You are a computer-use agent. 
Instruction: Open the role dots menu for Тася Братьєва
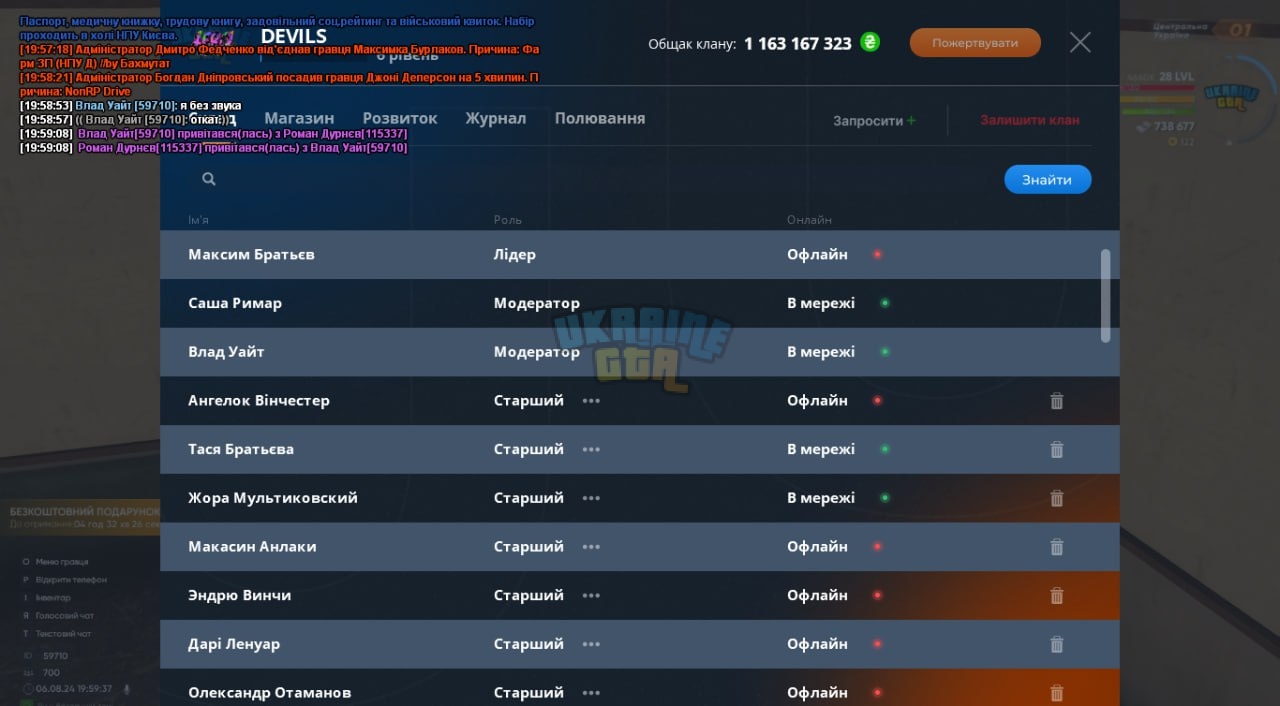[591, 450]
